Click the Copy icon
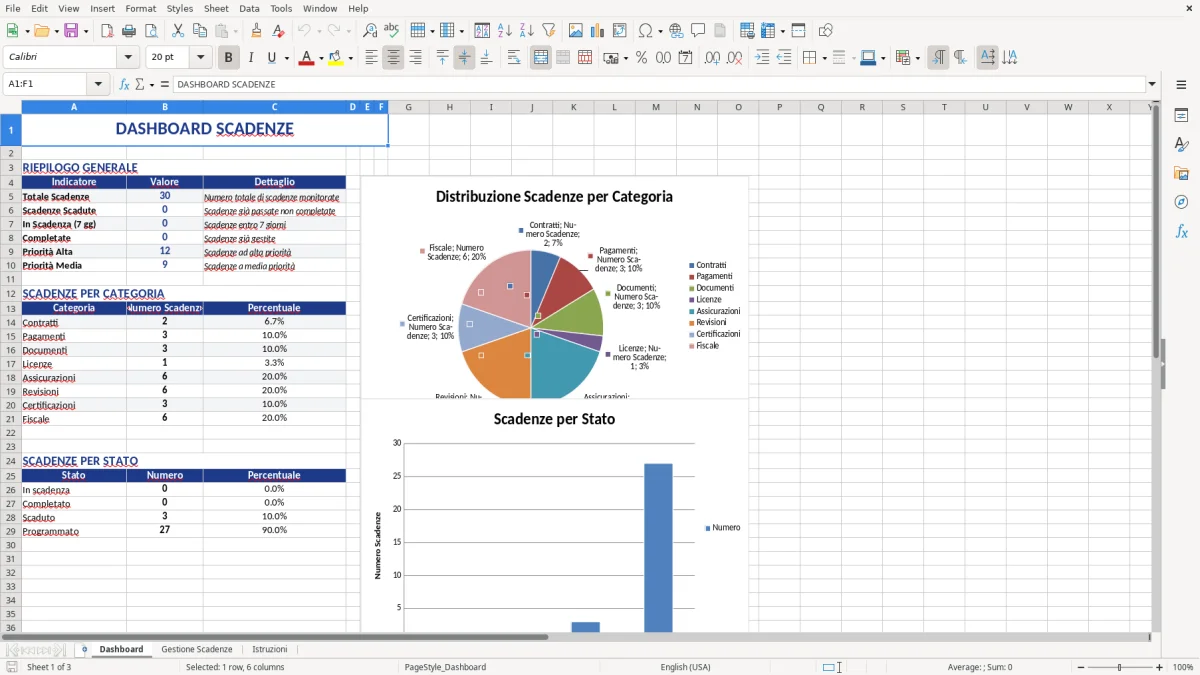The image size is (1200, 675). (x=200, y=31)
